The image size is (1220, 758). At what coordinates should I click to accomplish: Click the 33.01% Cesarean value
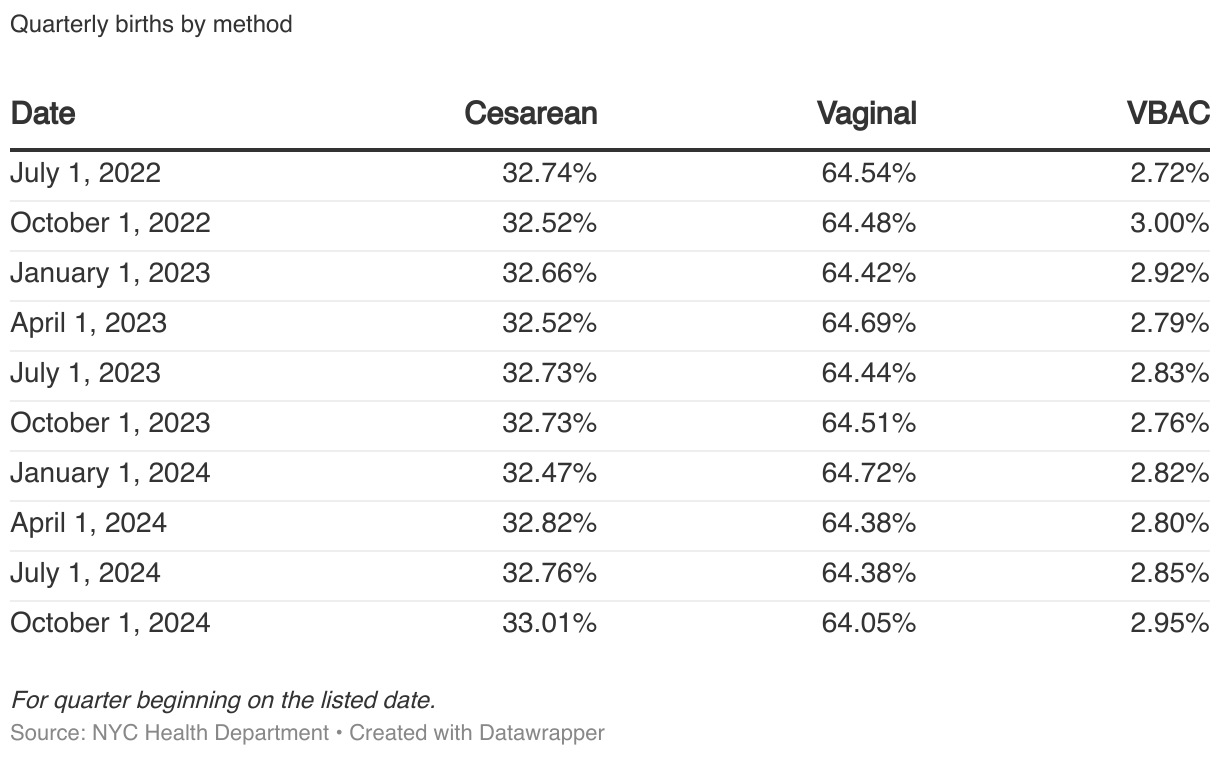[549, 623]
